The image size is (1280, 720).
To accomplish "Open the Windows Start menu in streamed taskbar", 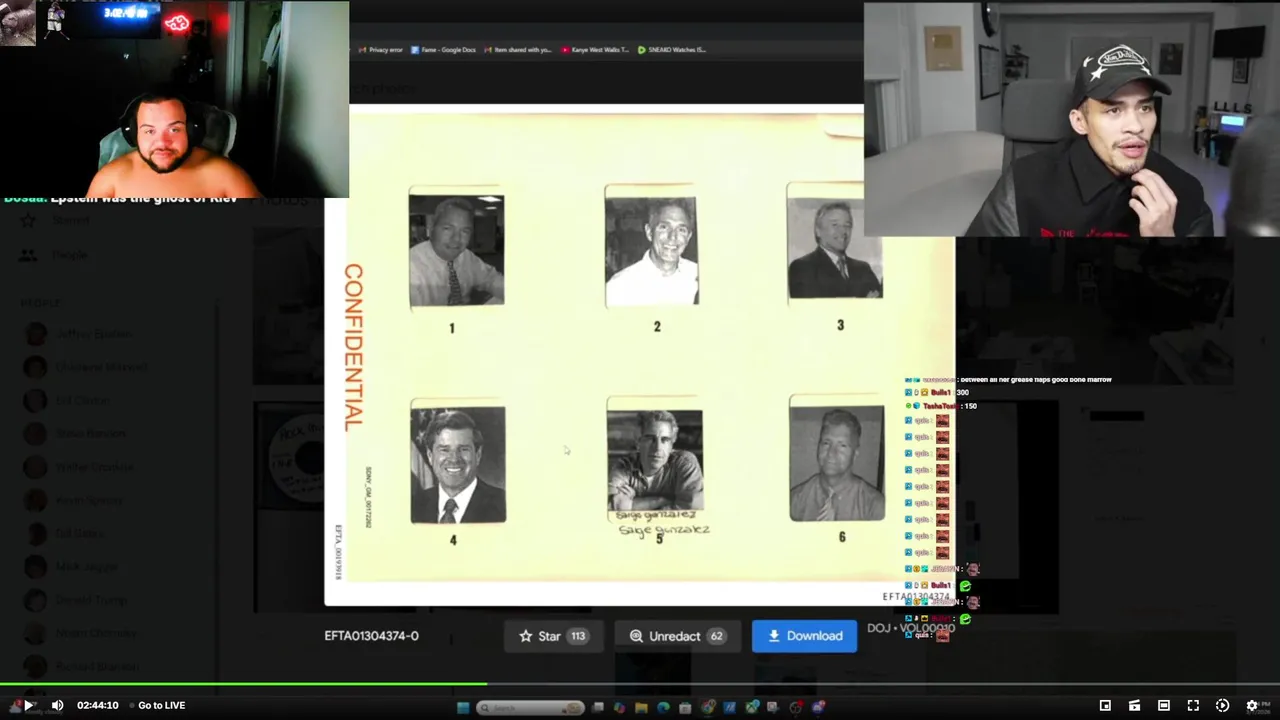I will click(x=463, y=708).
